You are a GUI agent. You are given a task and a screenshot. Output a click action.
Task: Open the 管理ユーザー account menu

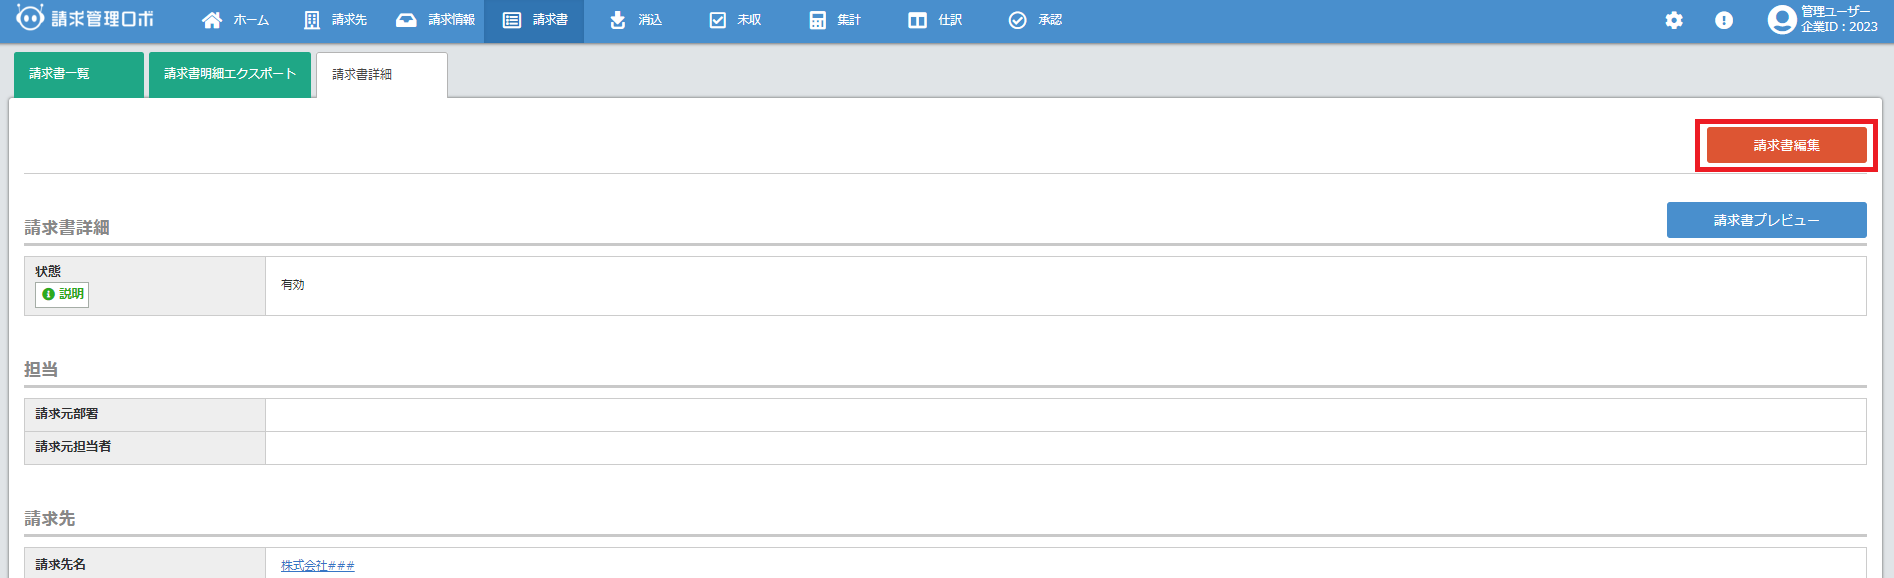(1822, 19)
